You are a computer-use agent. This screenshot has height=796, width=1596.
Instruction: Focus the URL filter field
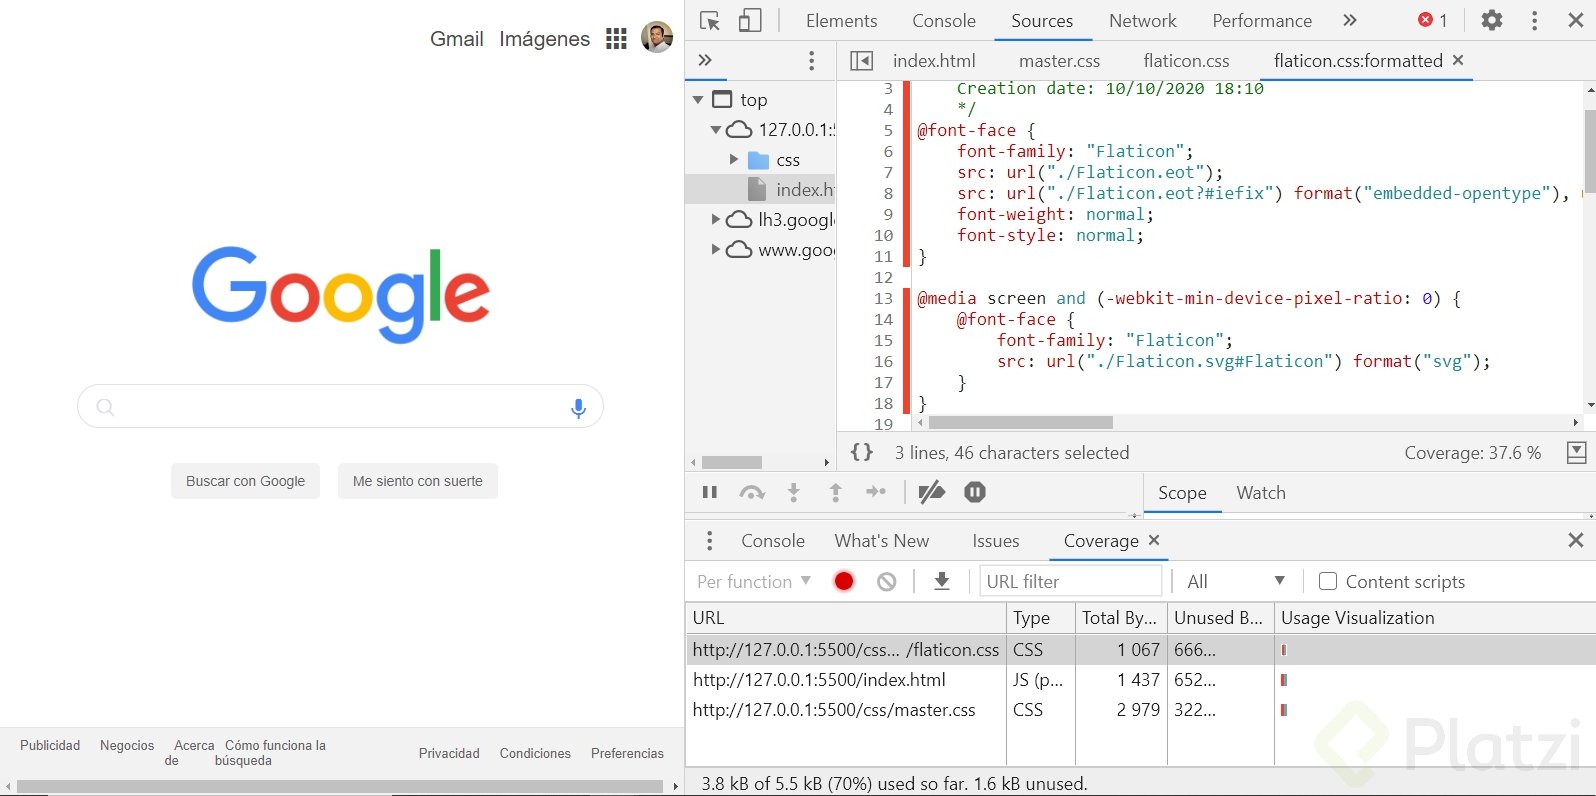1071,581
